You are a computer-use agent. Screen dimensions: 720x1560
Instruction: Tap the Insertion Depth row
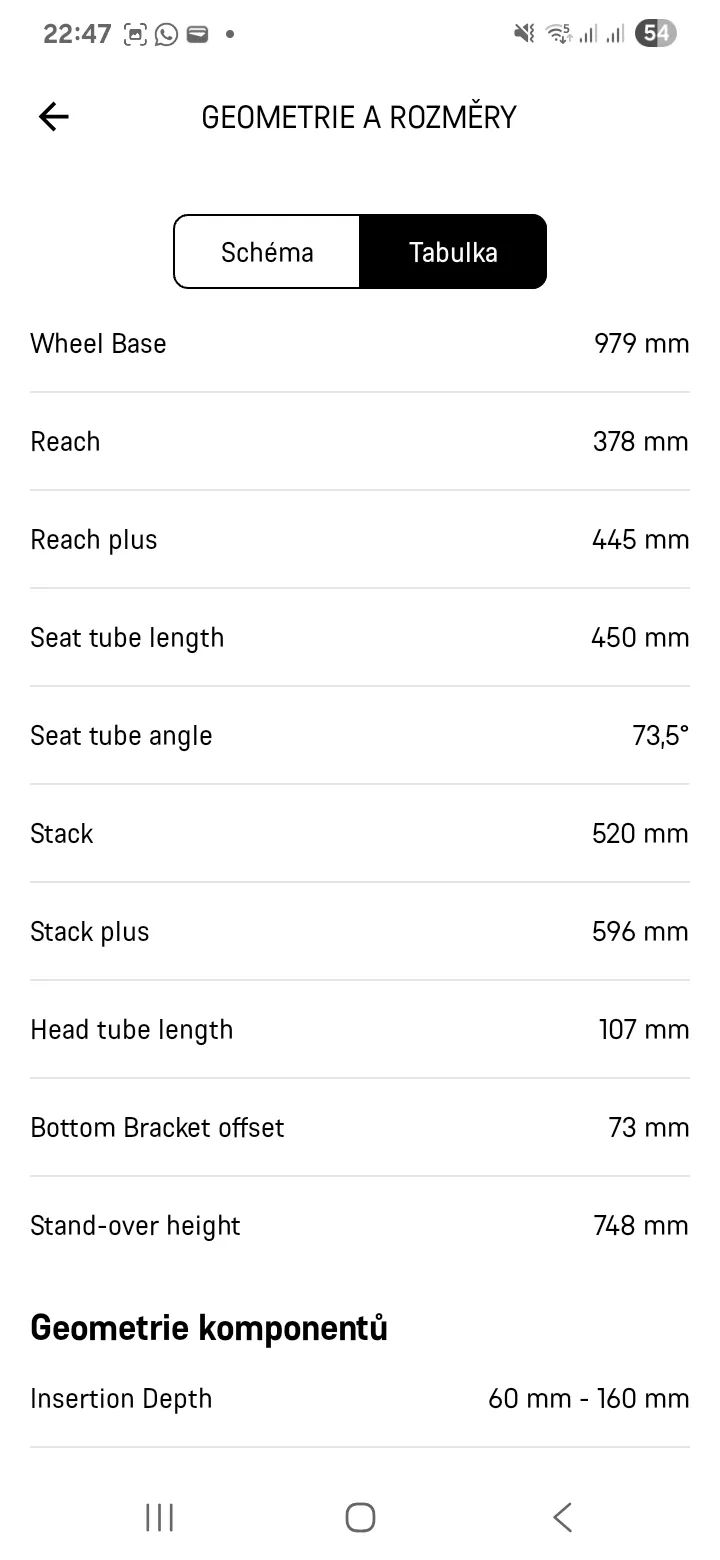[x=360, y=1398]
